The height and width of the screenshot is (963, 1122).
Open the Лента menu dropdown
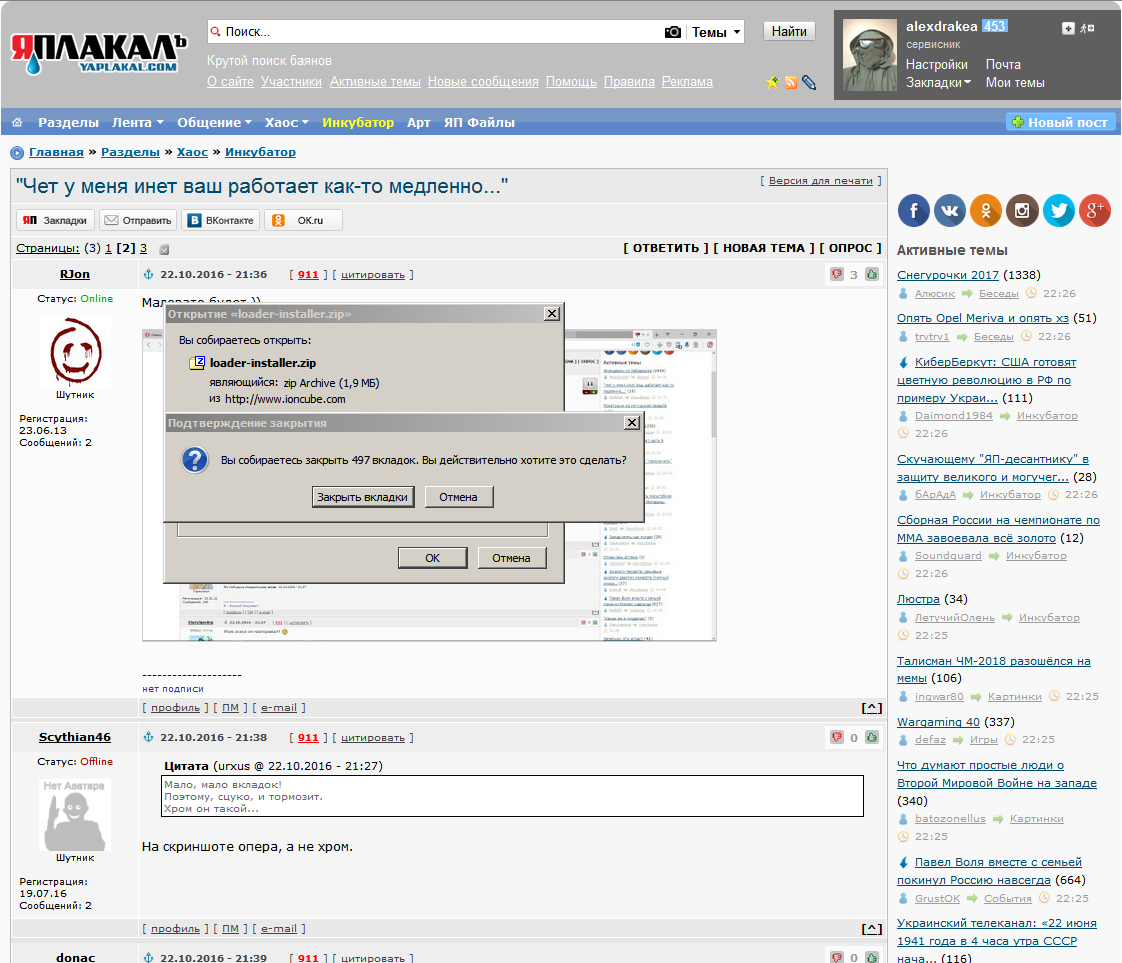(138, 122)
